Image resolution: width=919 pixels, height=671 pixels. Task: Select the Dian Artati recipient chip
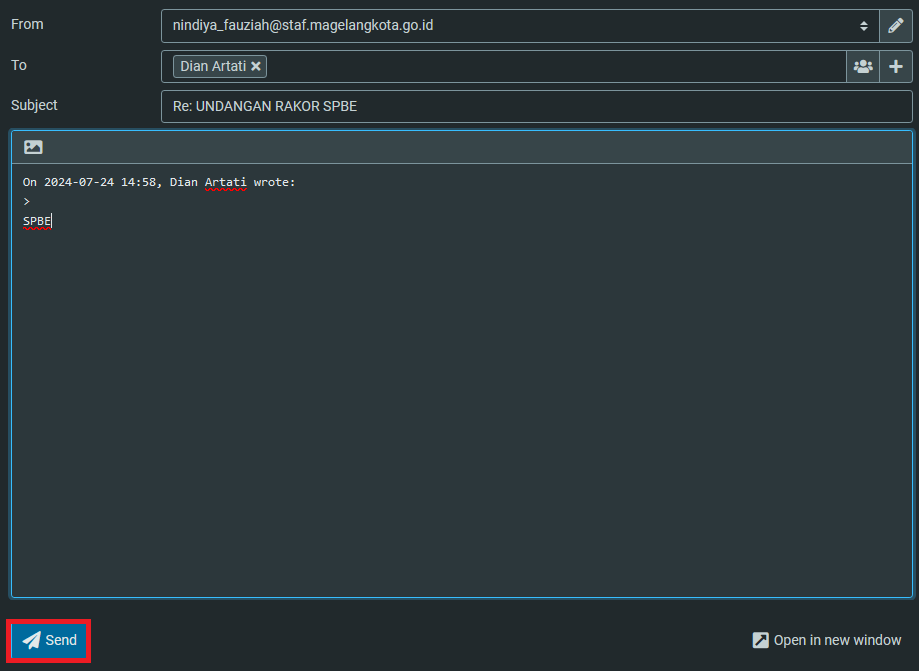(x=212, y=66)
